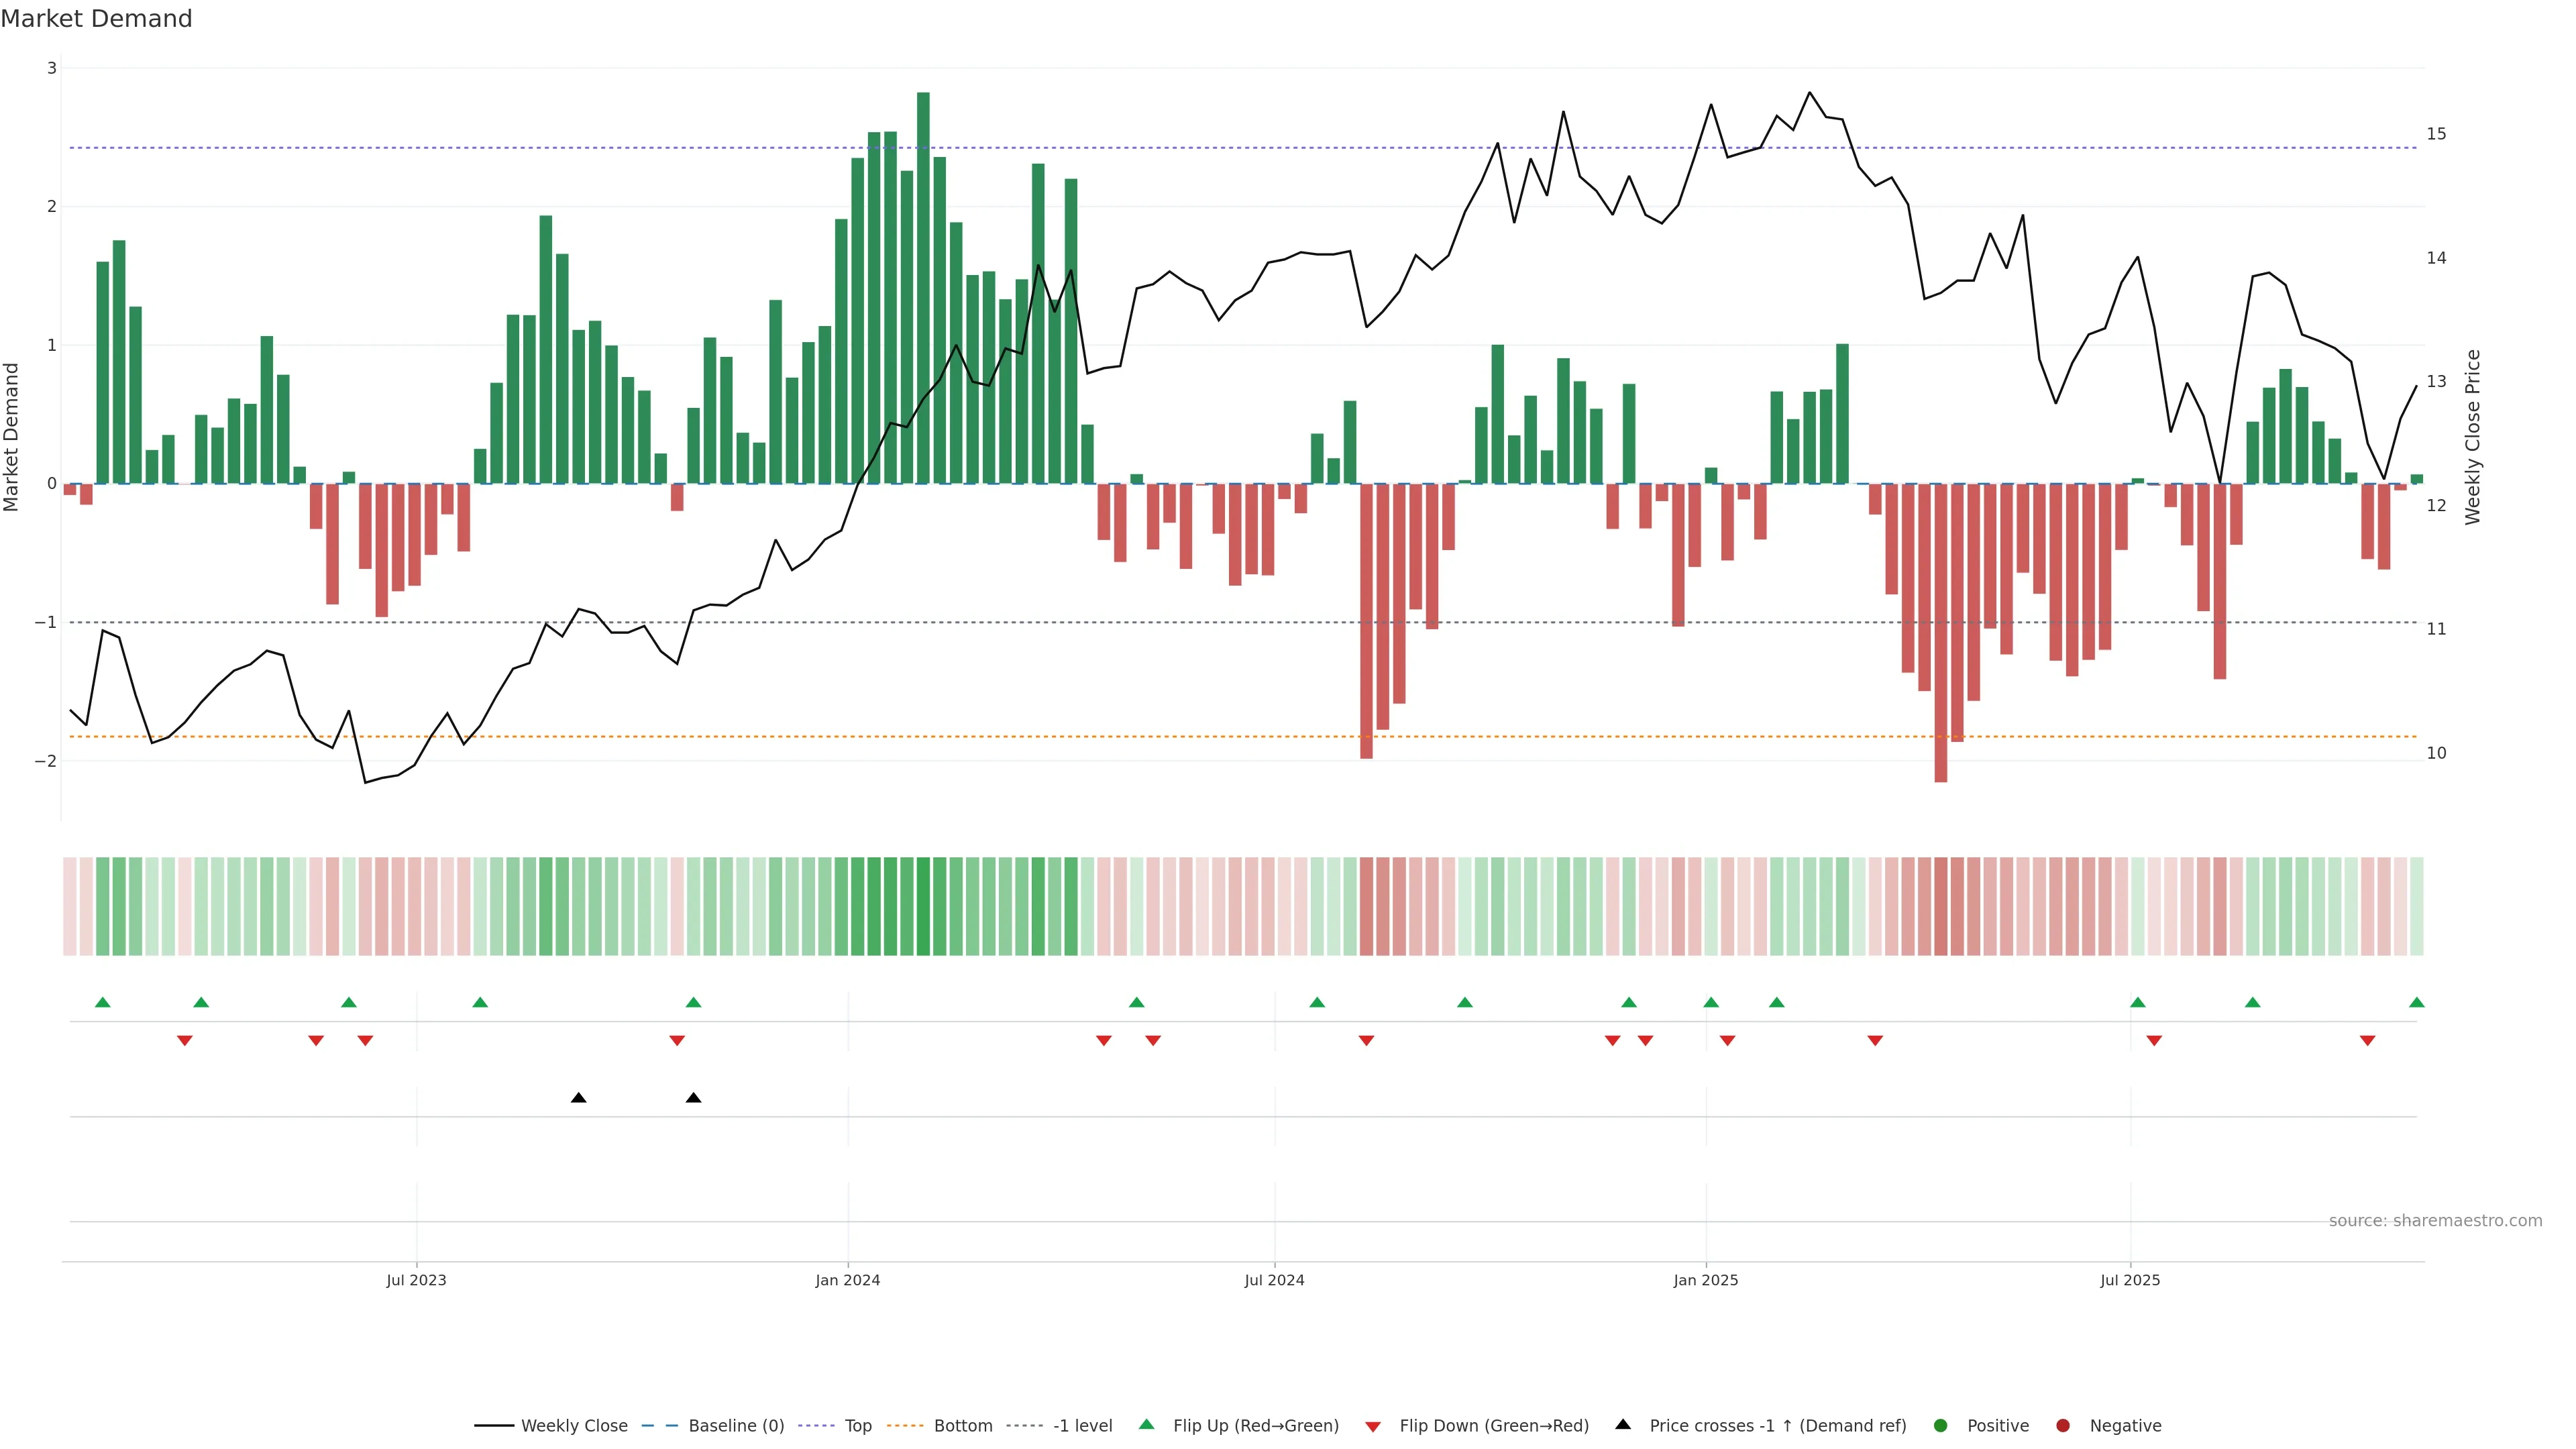Click the leftmost red flip-down triangle marker
The image size is (2576, 1449).
(184, 1041)
